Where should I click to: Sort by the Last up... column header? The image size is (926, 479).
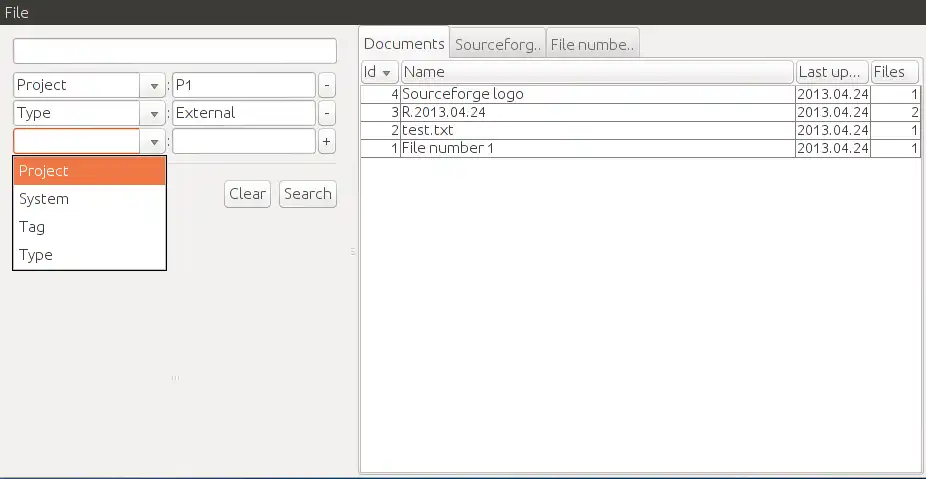point(832,72)
